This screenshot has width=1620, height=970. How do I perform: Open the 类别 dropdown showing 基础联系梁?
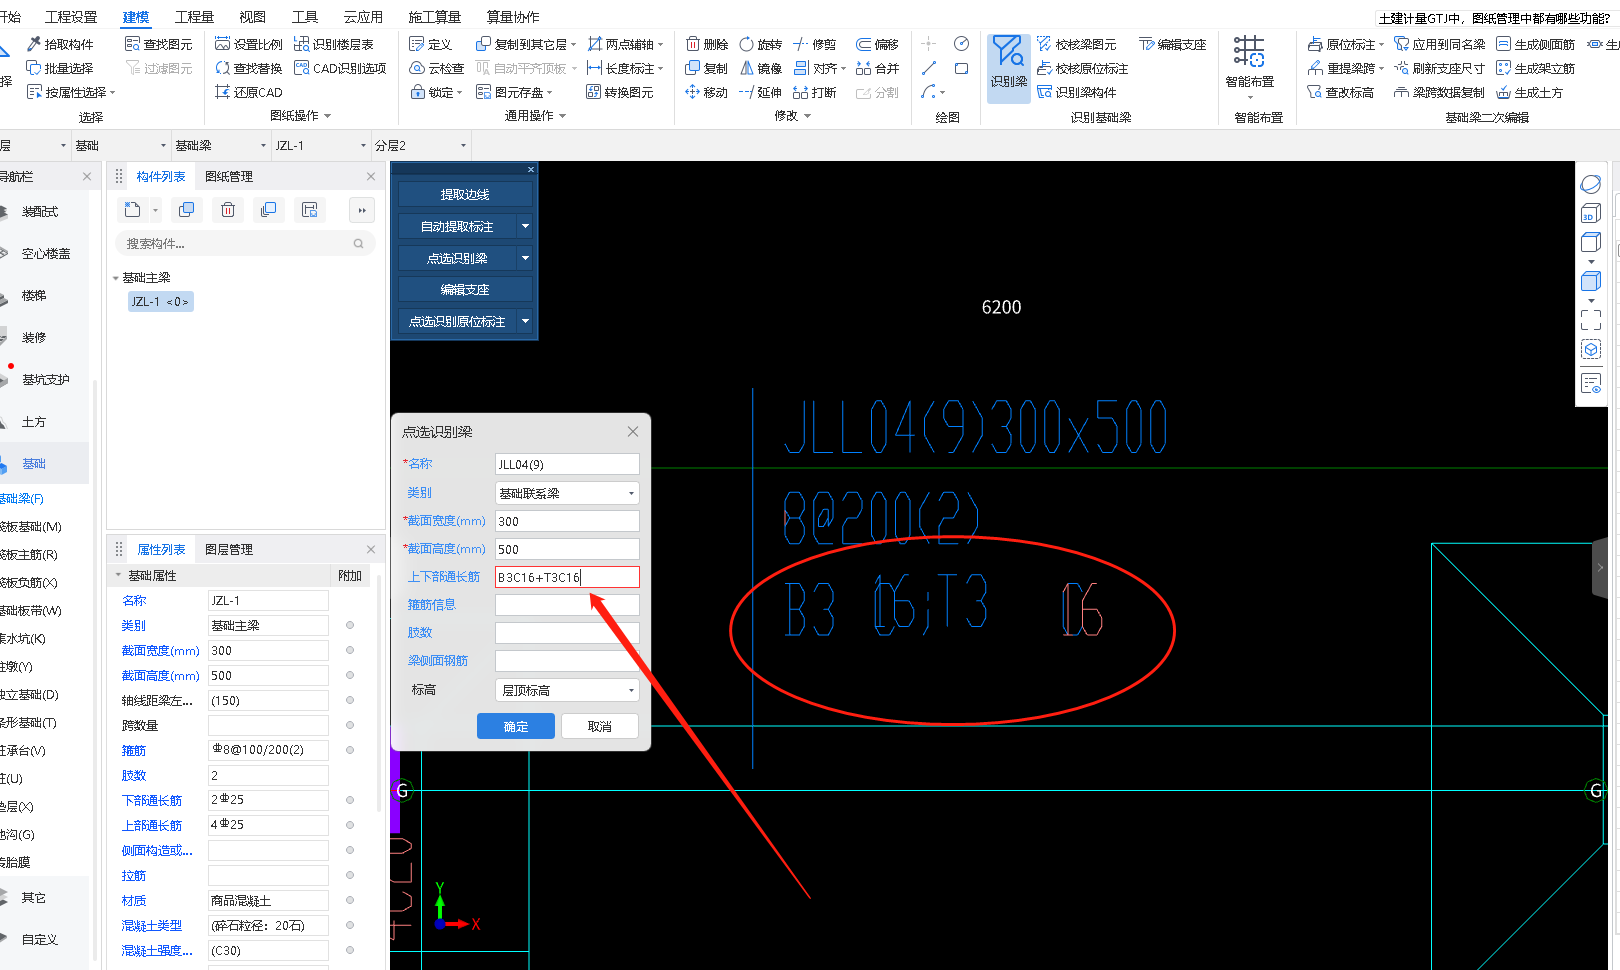[567, 493]
